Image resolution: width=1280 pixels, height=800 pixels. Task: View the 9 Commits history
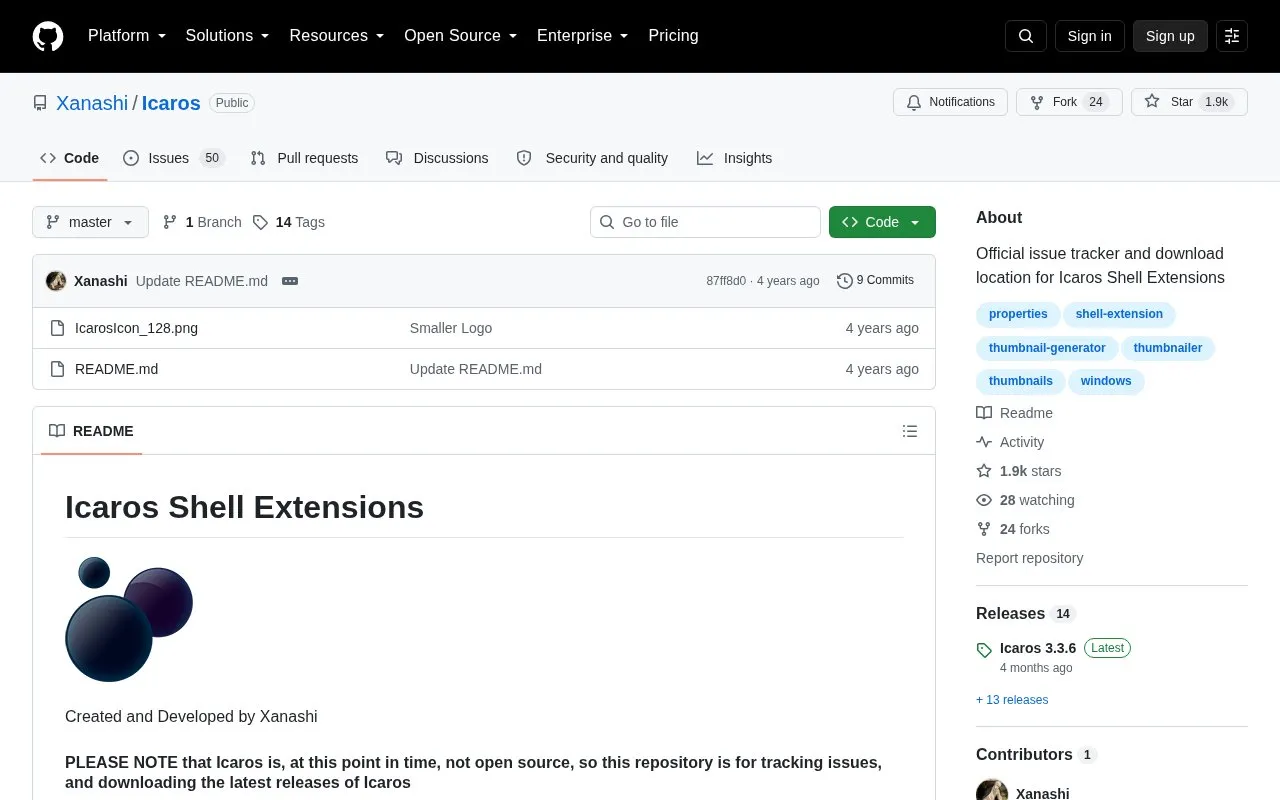coord(875,281)
